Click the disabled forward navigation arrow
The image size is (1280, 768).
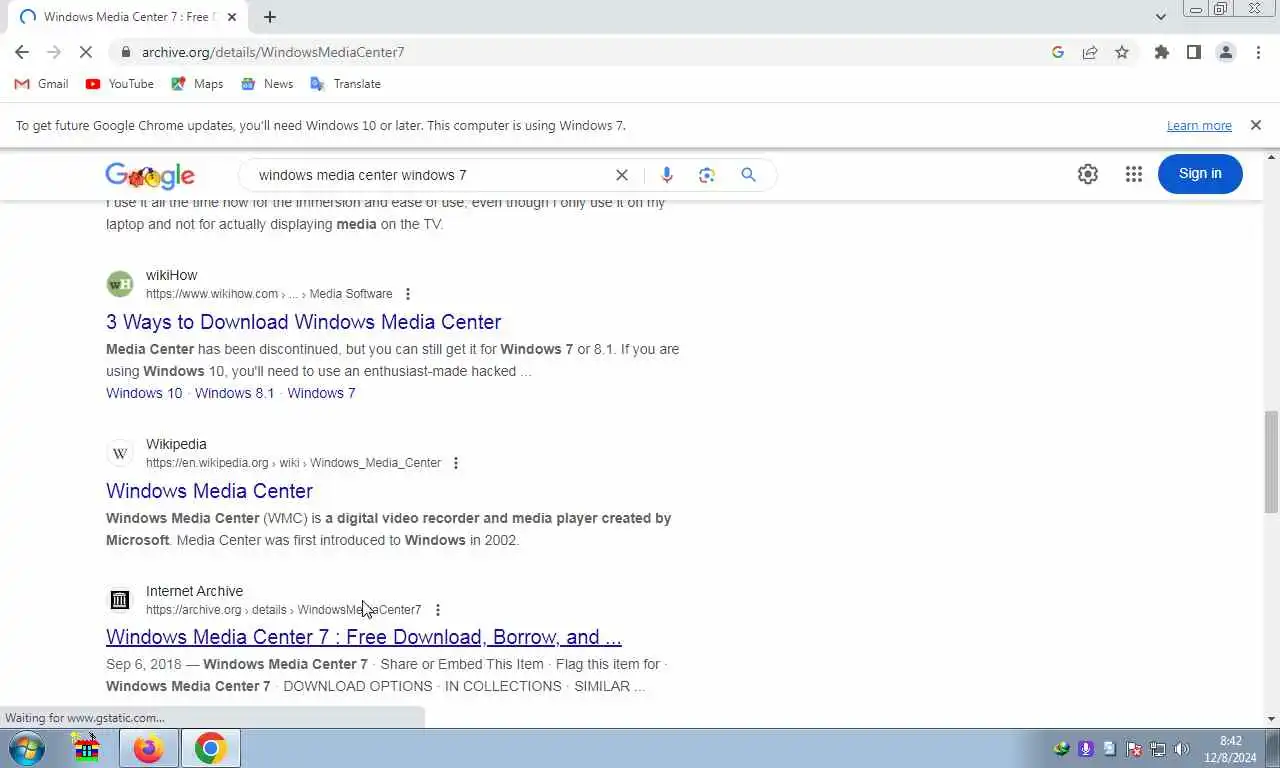pyautogui.click(x=54, y=52)
